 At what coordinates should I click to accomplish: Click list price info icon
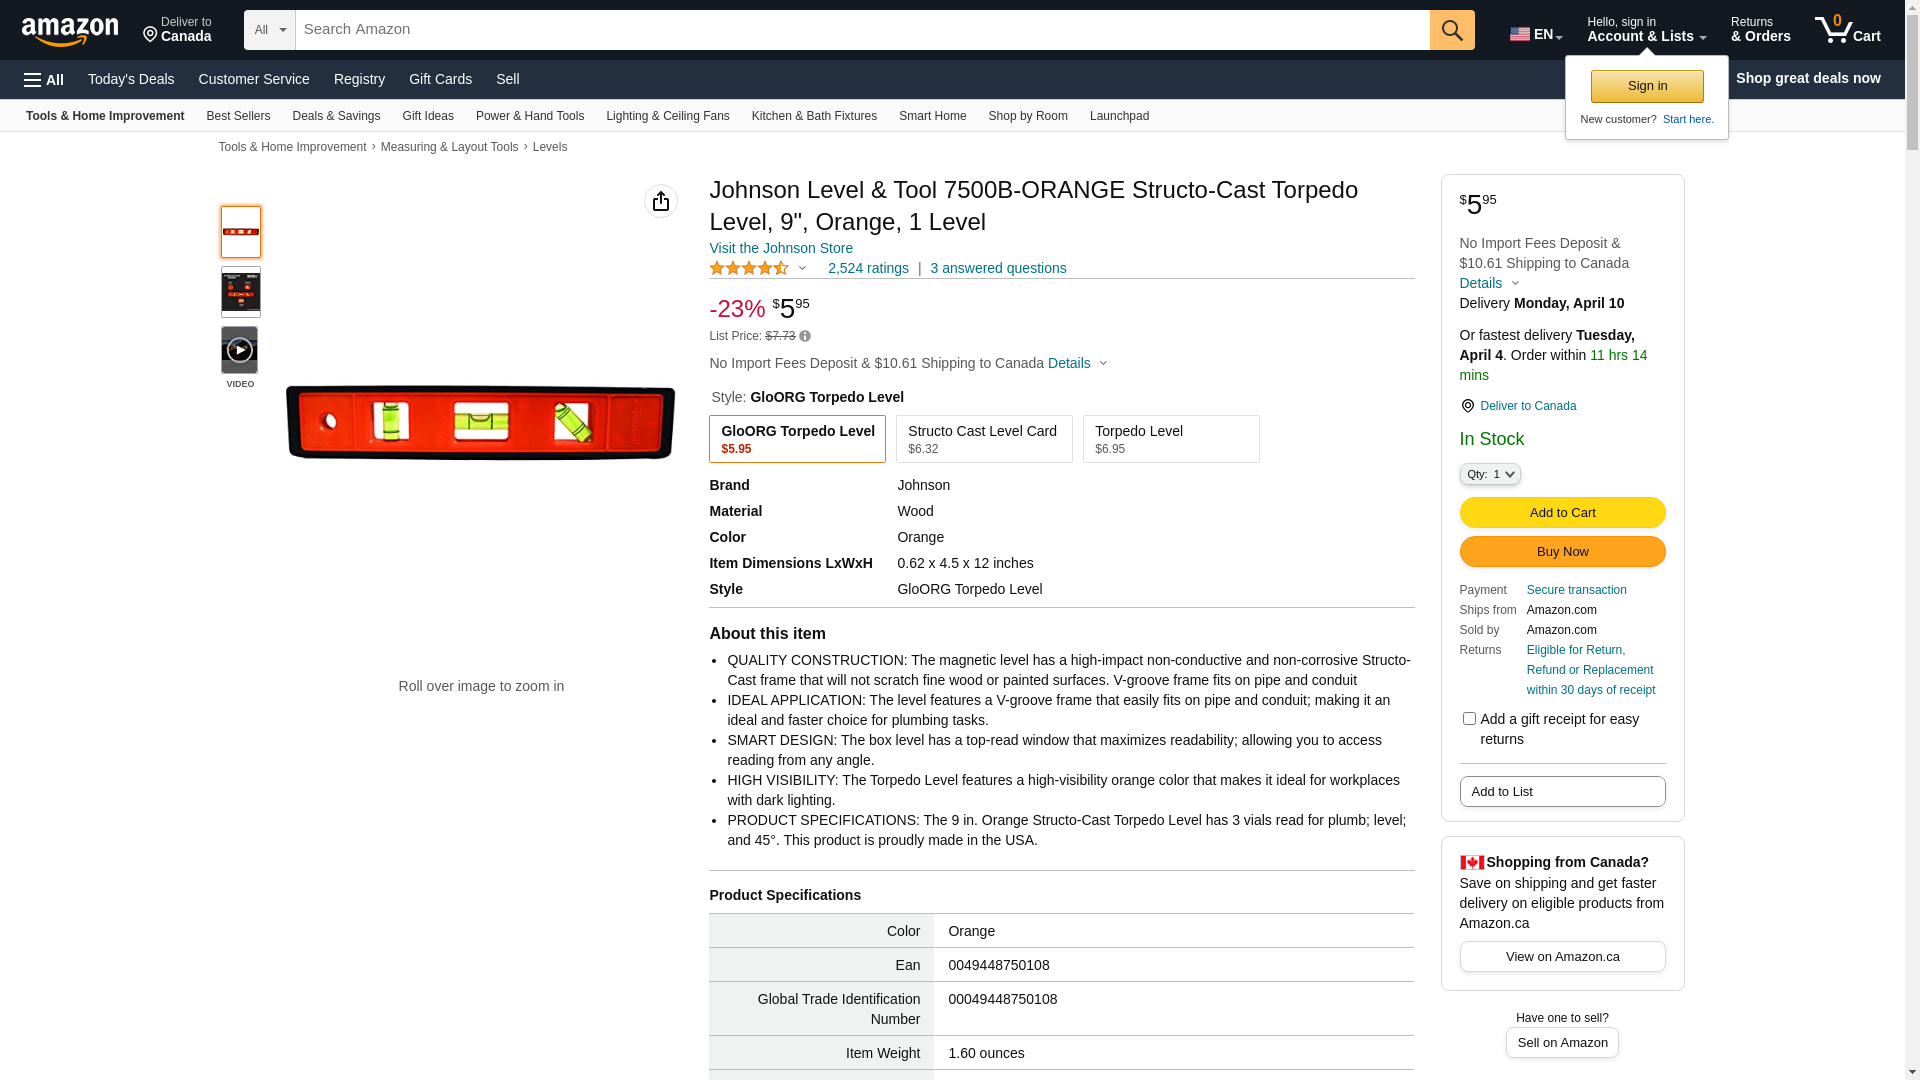[805, 337]
